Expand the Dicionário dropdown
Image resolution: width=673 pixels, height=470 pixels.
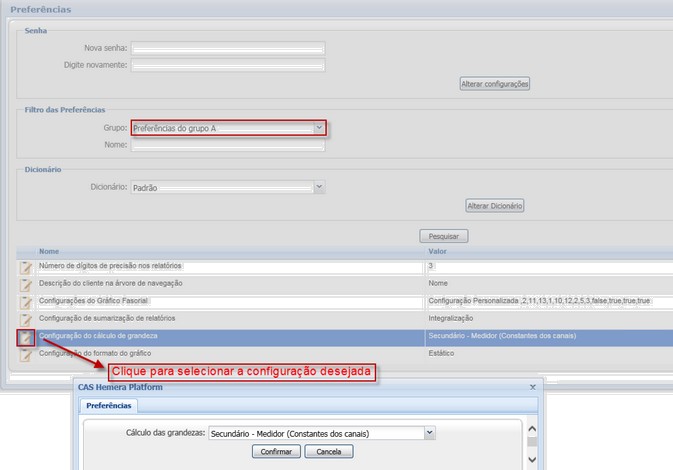(318, 187)
